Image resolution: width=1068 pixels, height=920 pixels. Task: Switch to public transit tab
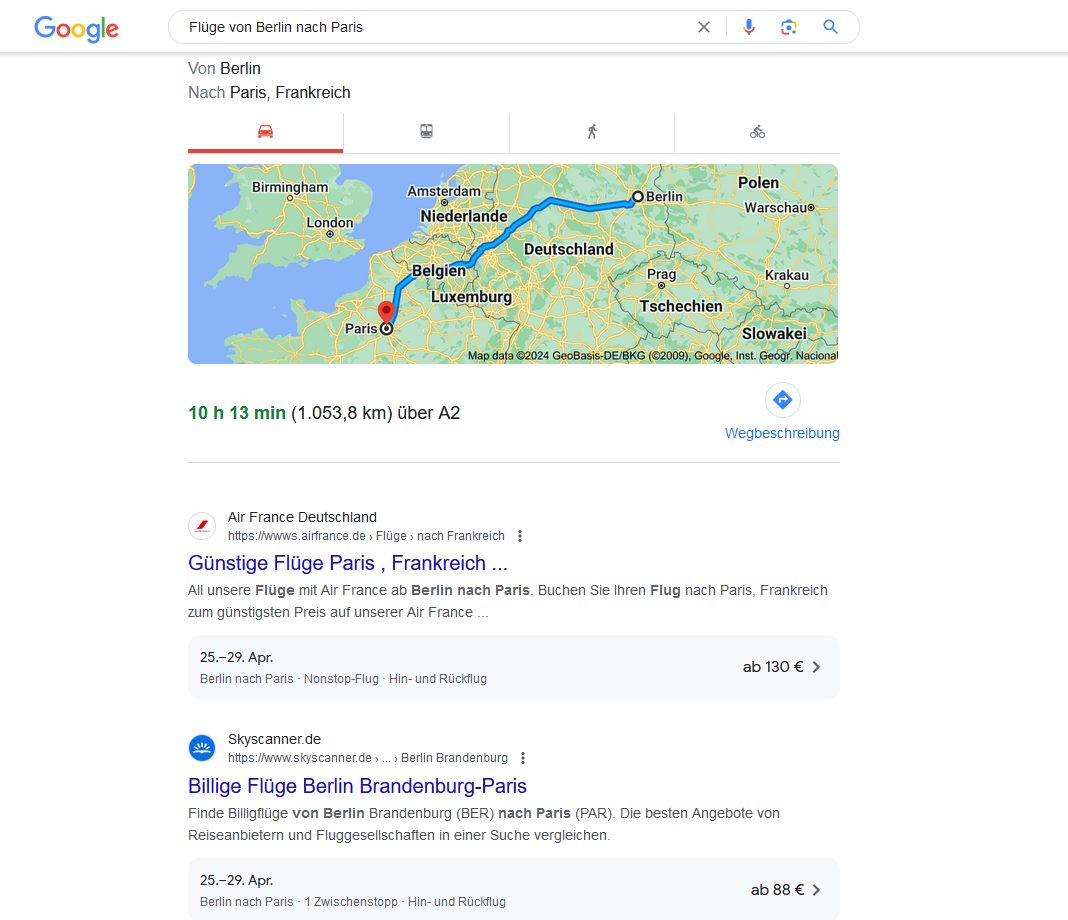(426, 132)
